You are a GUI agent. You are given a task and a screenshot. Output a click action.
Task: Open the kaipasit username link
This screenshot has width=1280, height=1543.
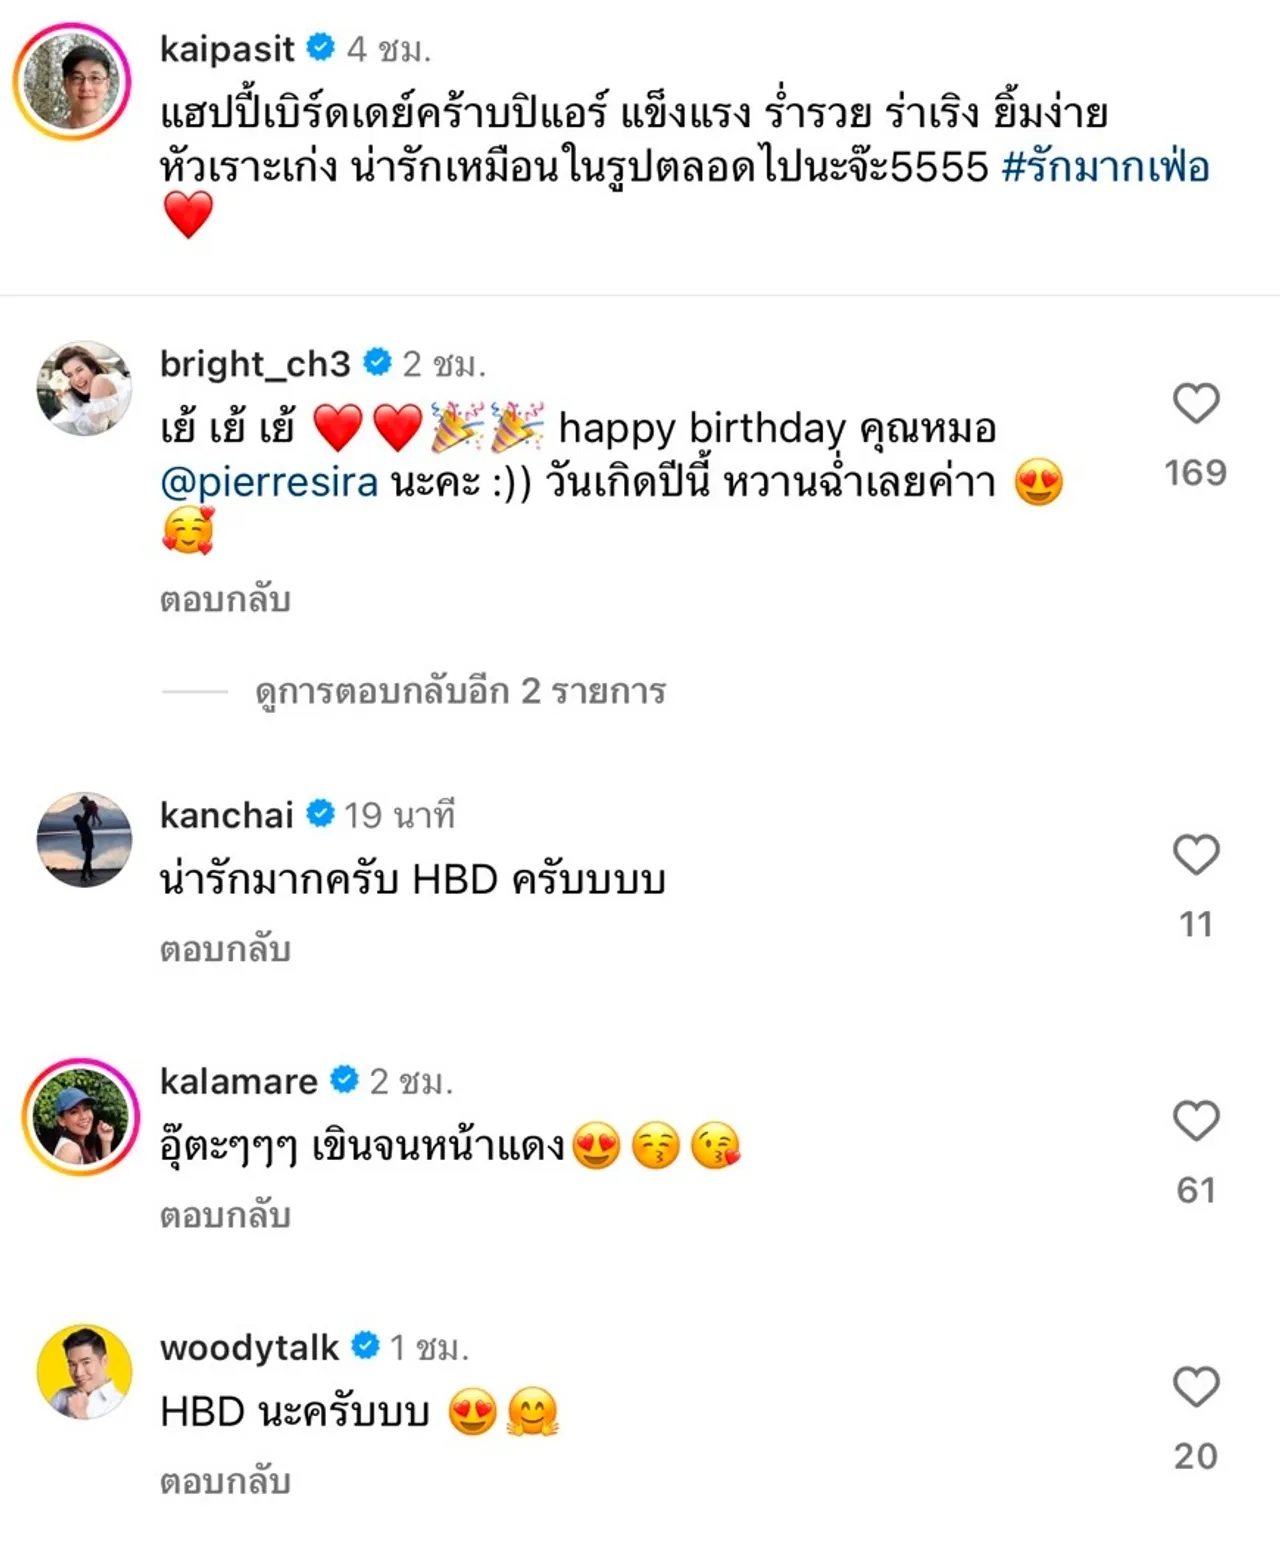coord(227,48)
